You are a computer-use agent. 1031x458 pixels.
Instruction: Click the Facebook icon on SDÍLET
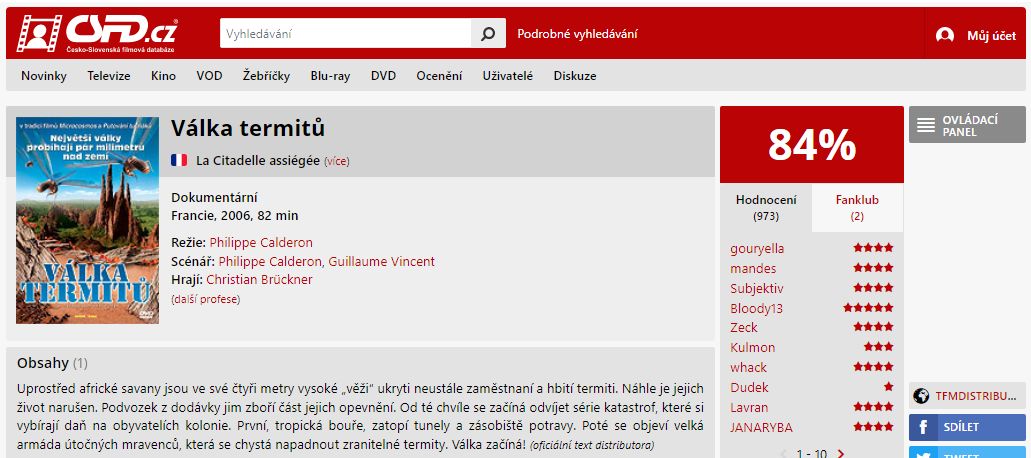click(x=925, y=428)
